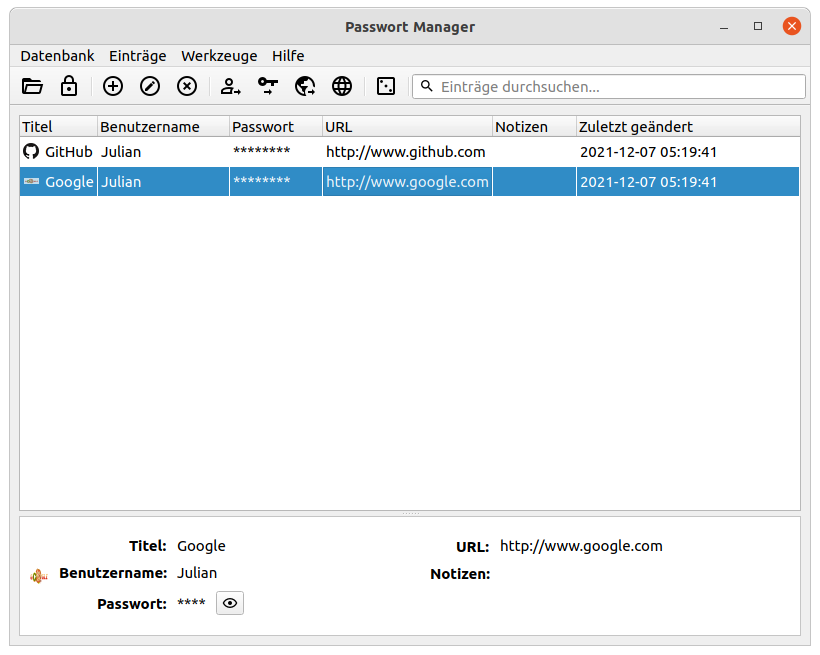
Task: Add new entry with plus icon
Action: click(x=112, y=86)
